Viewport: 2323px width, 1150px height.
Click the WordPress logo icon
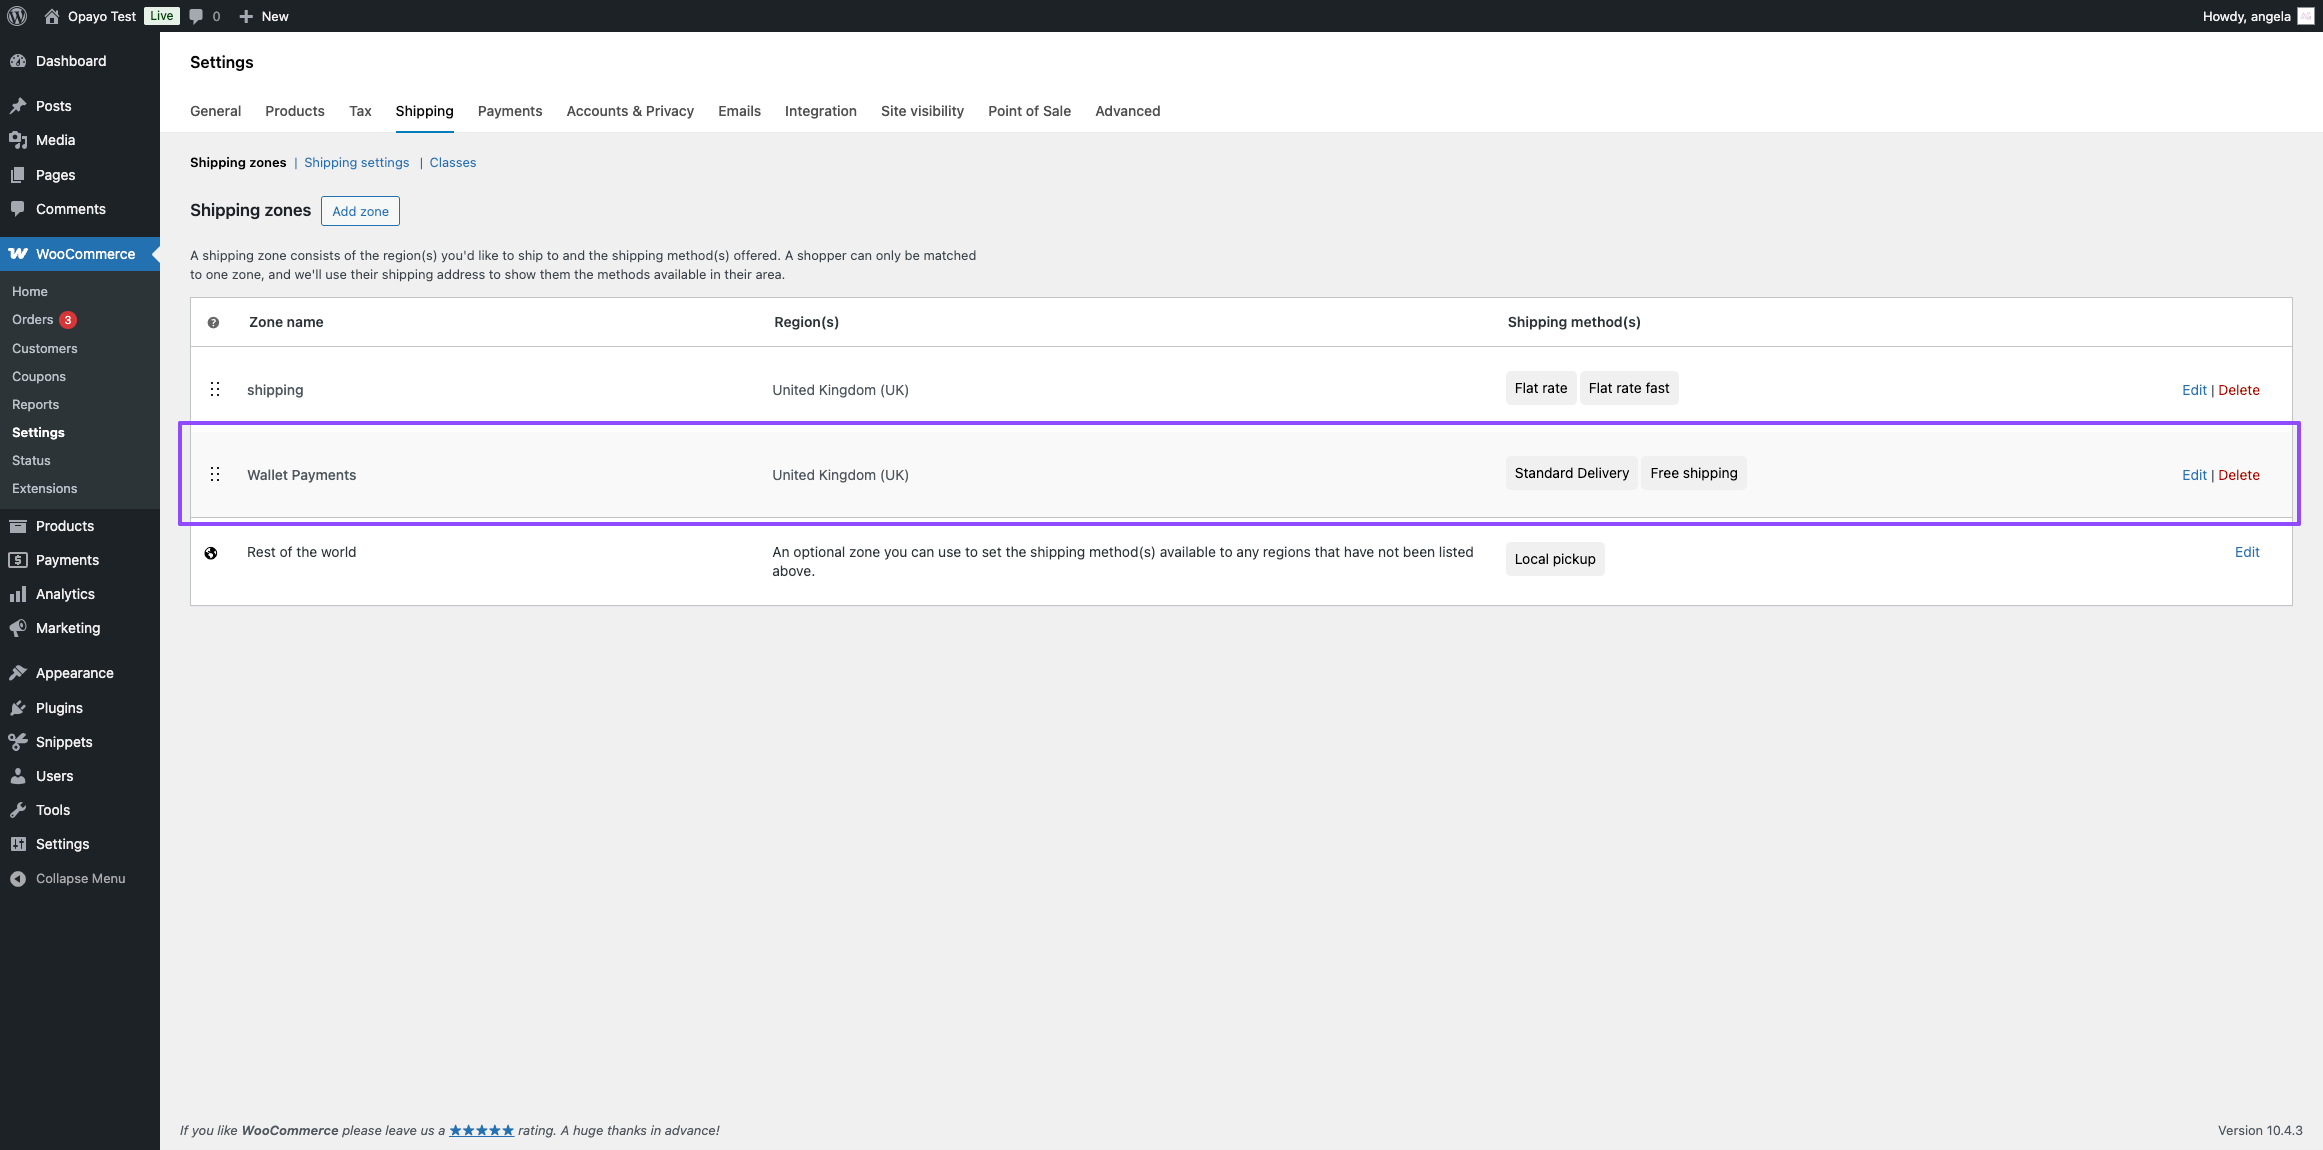[17, 16]
